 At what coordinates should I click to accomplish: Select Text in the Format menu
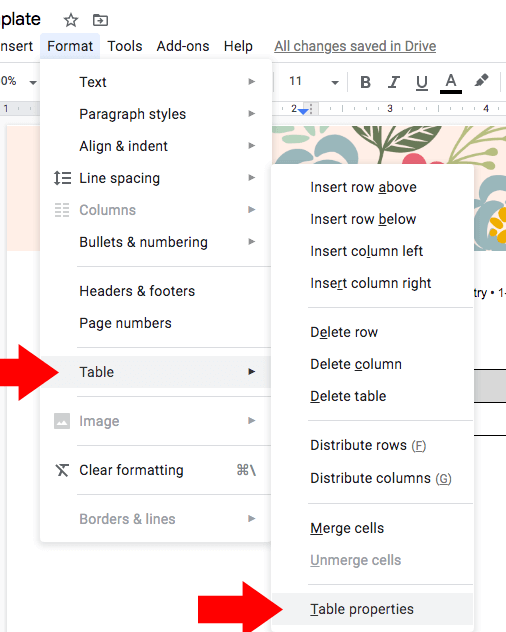[x=156, y=82]
